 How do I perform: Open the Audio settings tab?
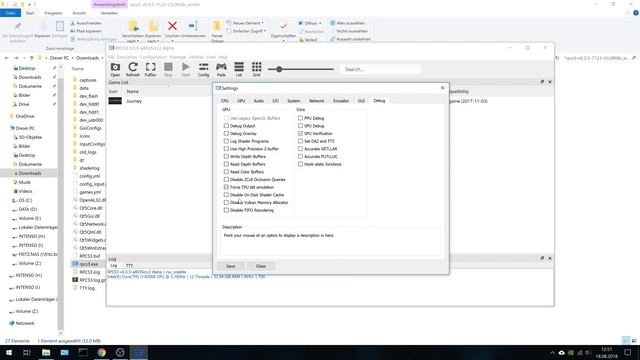[259, 101]
